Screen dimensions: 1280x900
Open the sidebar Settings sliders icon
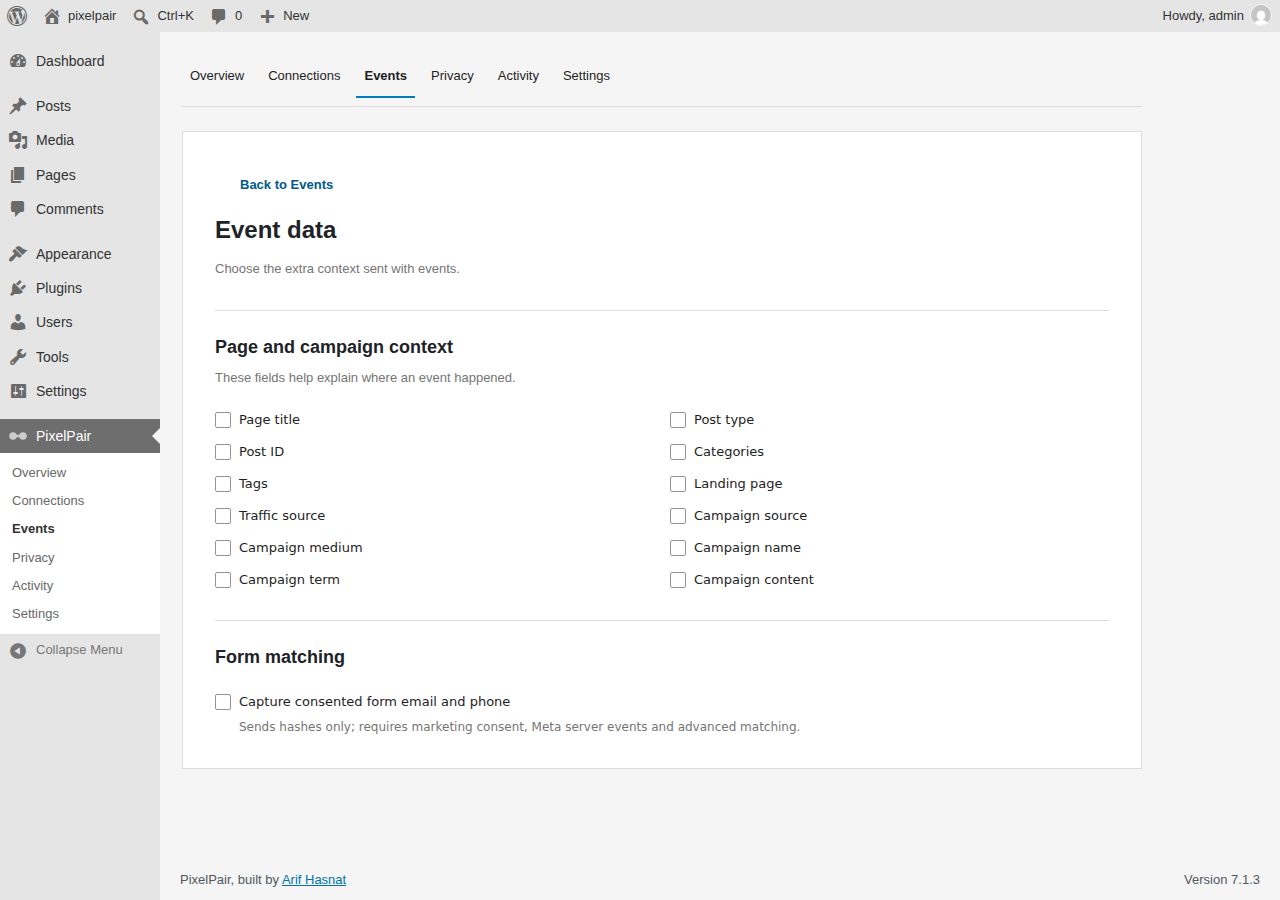18,391
